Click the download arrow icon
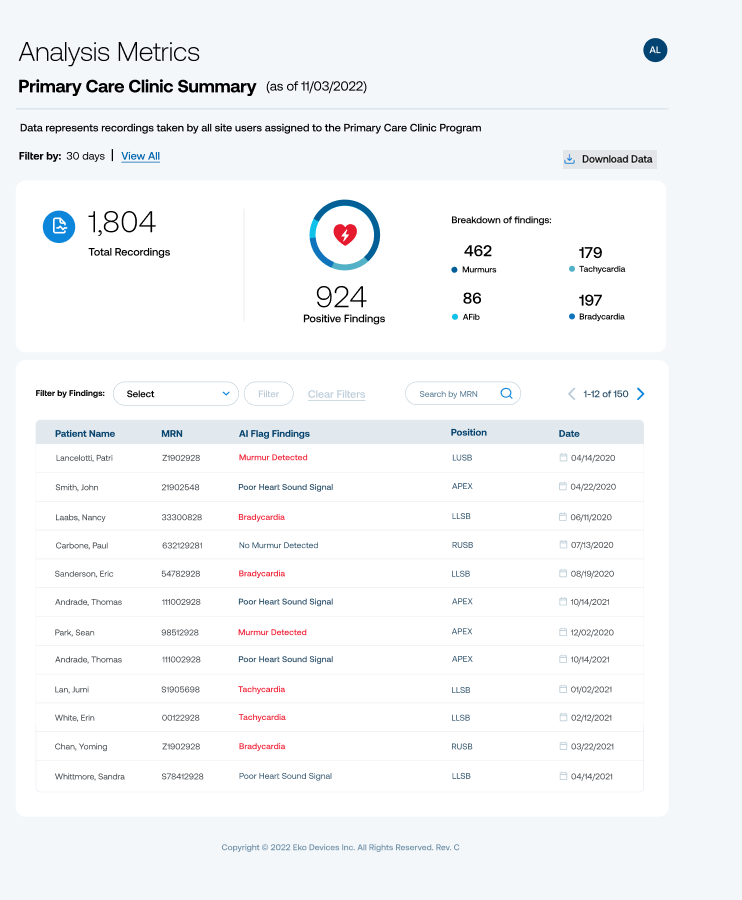The height and width of the screenshot is (900, 742). [569, 159]
